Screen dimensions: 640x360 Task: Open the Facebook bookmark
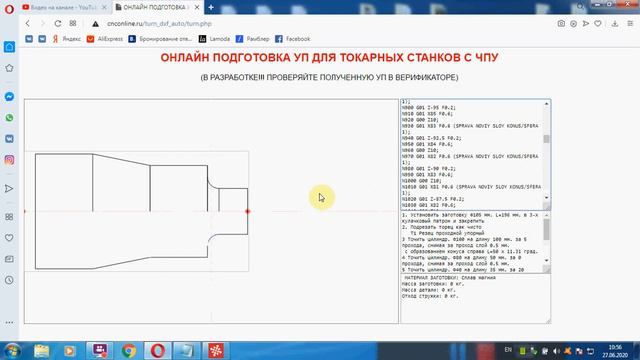point(293,39)
